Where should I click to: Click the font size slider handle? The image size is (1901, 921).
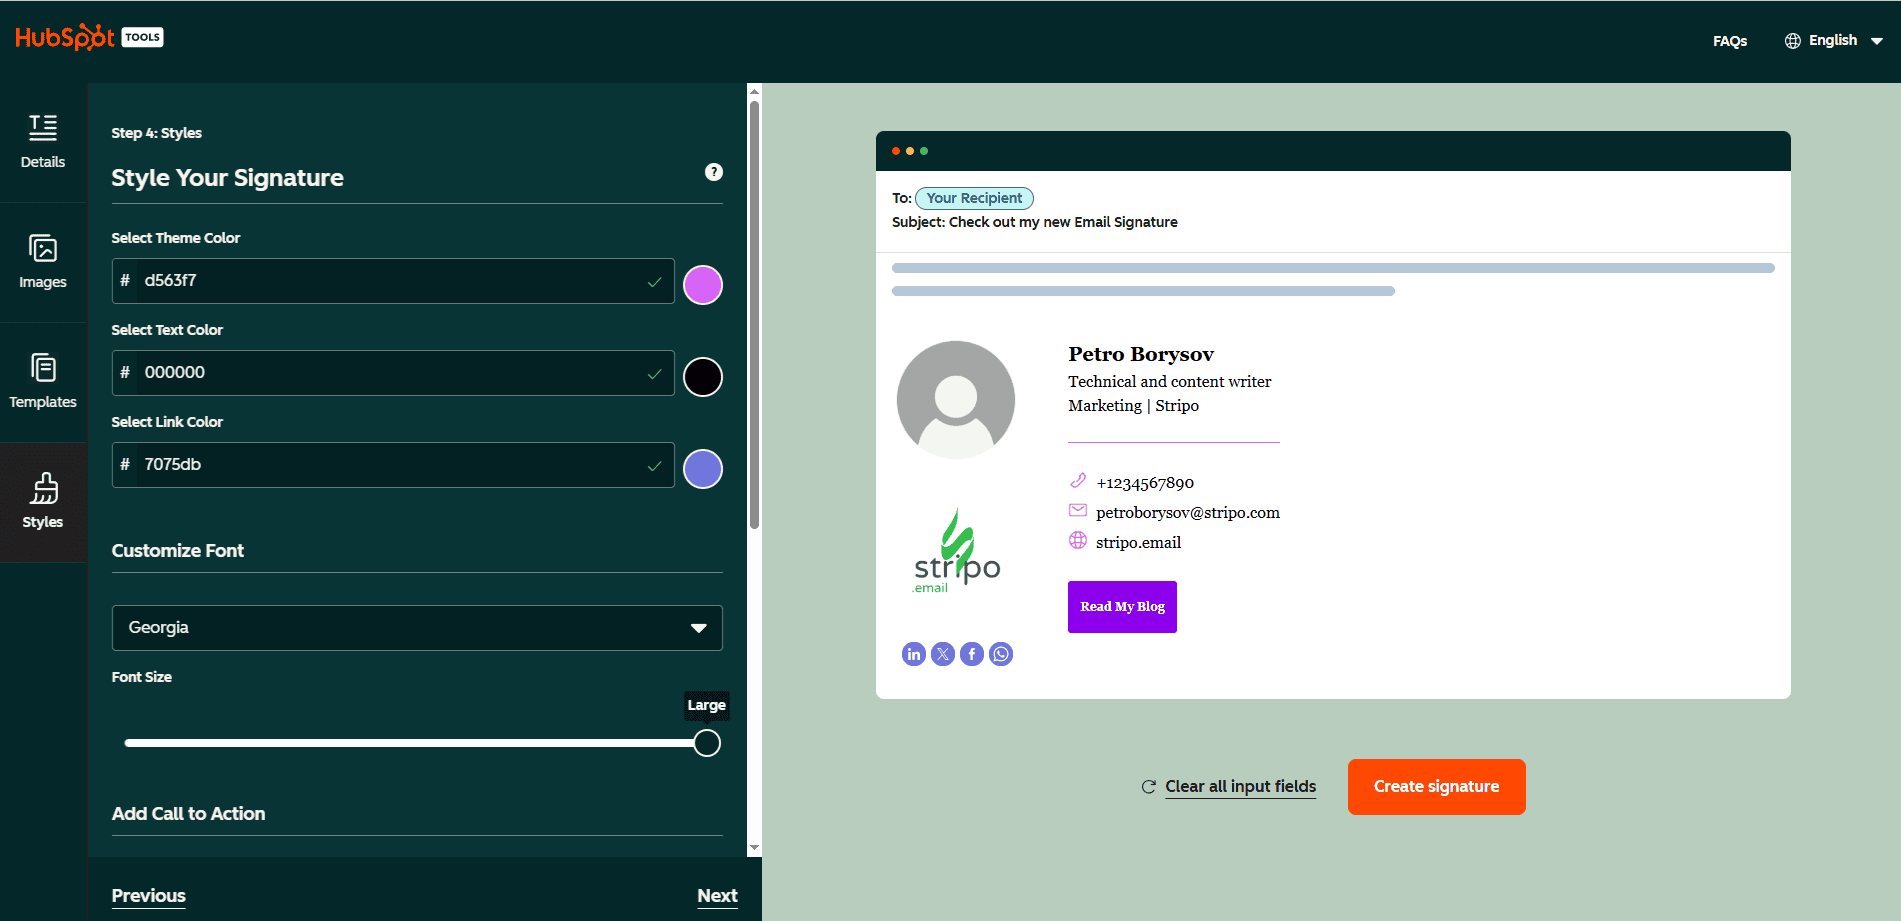click(x=707, y=743)
